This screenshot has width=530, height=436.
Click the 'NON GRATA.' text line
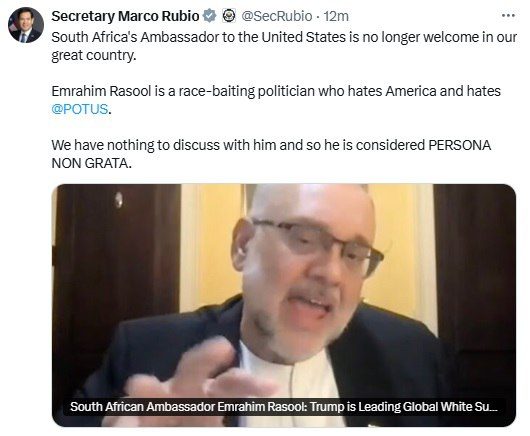[x=91, y=163]
